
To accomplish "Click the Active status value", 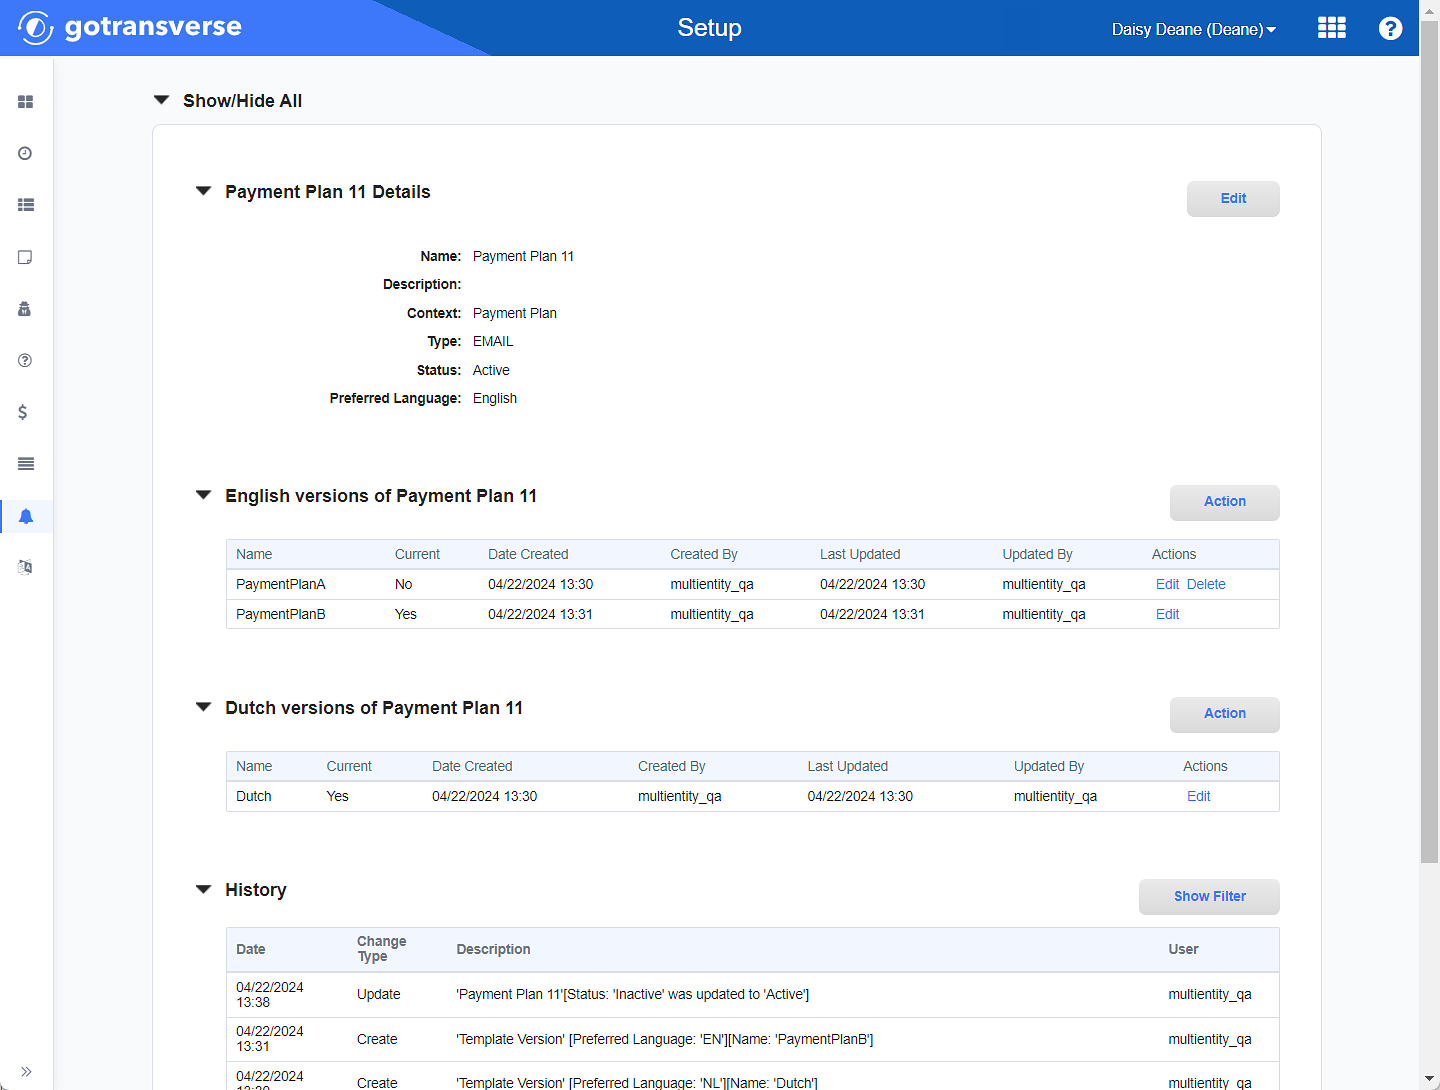I will tap(491, 370).
